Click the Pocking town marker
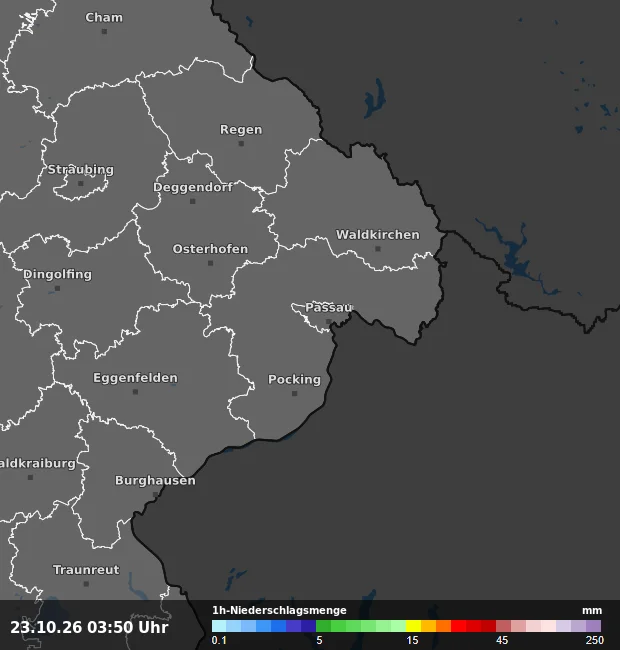620x650 pixels. pos(295,393)
